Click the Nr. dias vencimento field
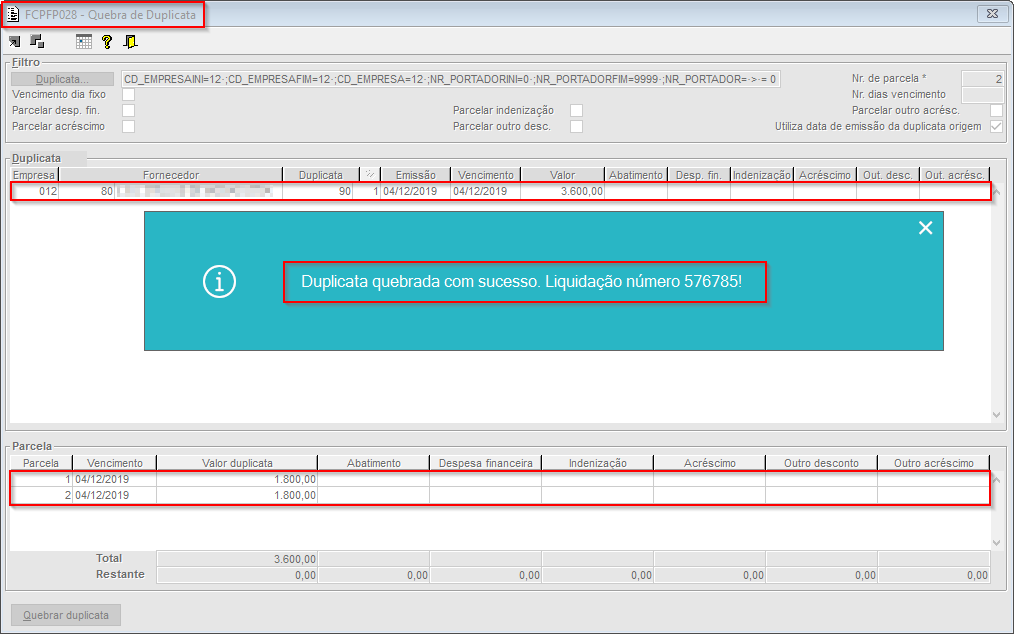This screenshot has height=634, width=1016. tap(983, 95)
